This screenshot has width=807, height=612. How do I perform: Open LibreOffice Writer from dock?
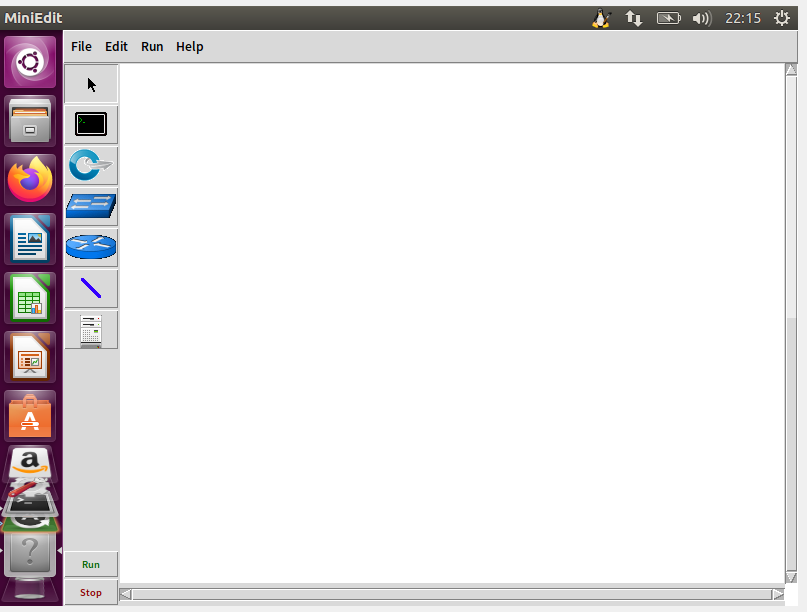click(x=30, y=239)
